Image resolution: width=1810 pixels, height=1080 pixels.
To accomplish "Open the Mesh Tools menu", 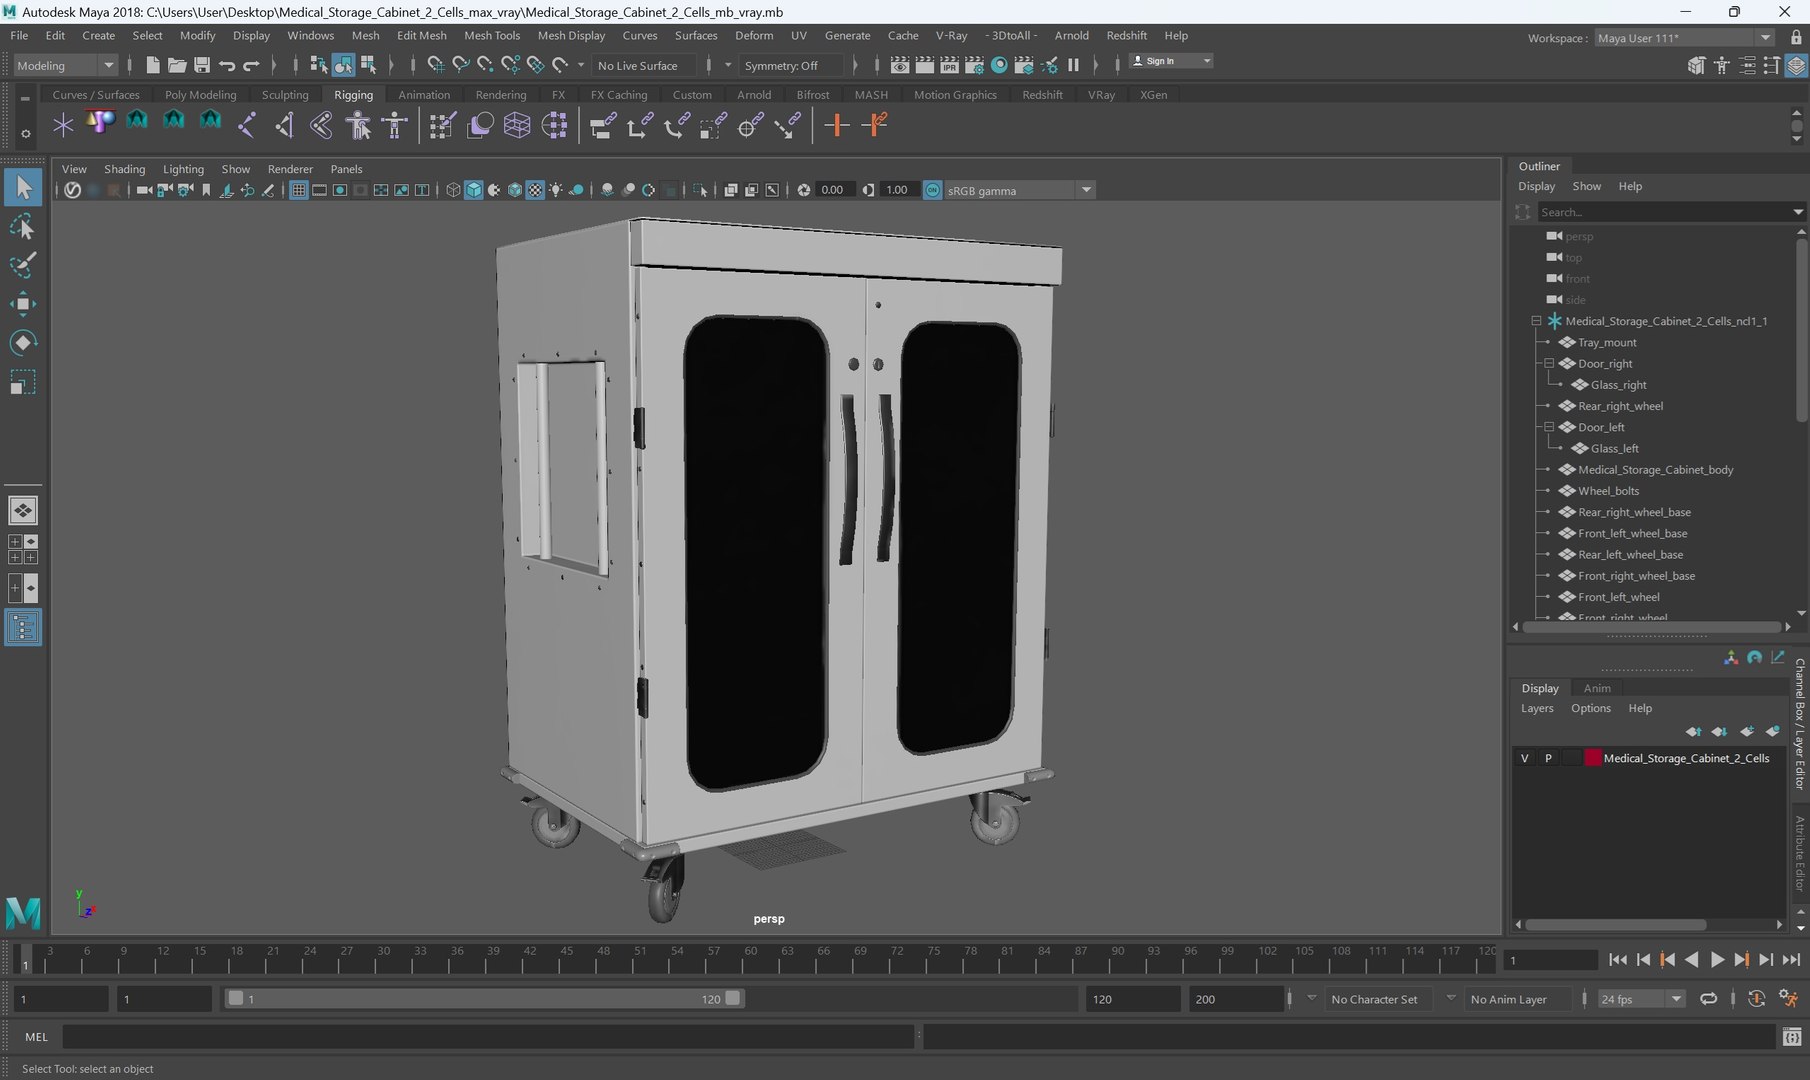I will point(491,35).
